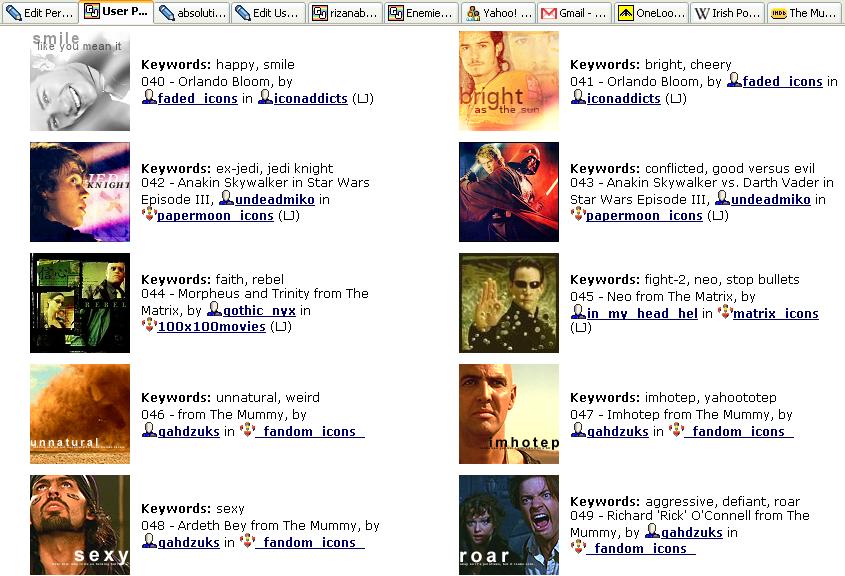Click user icon beside faded_icons in entry 040

tap(149, 98)
